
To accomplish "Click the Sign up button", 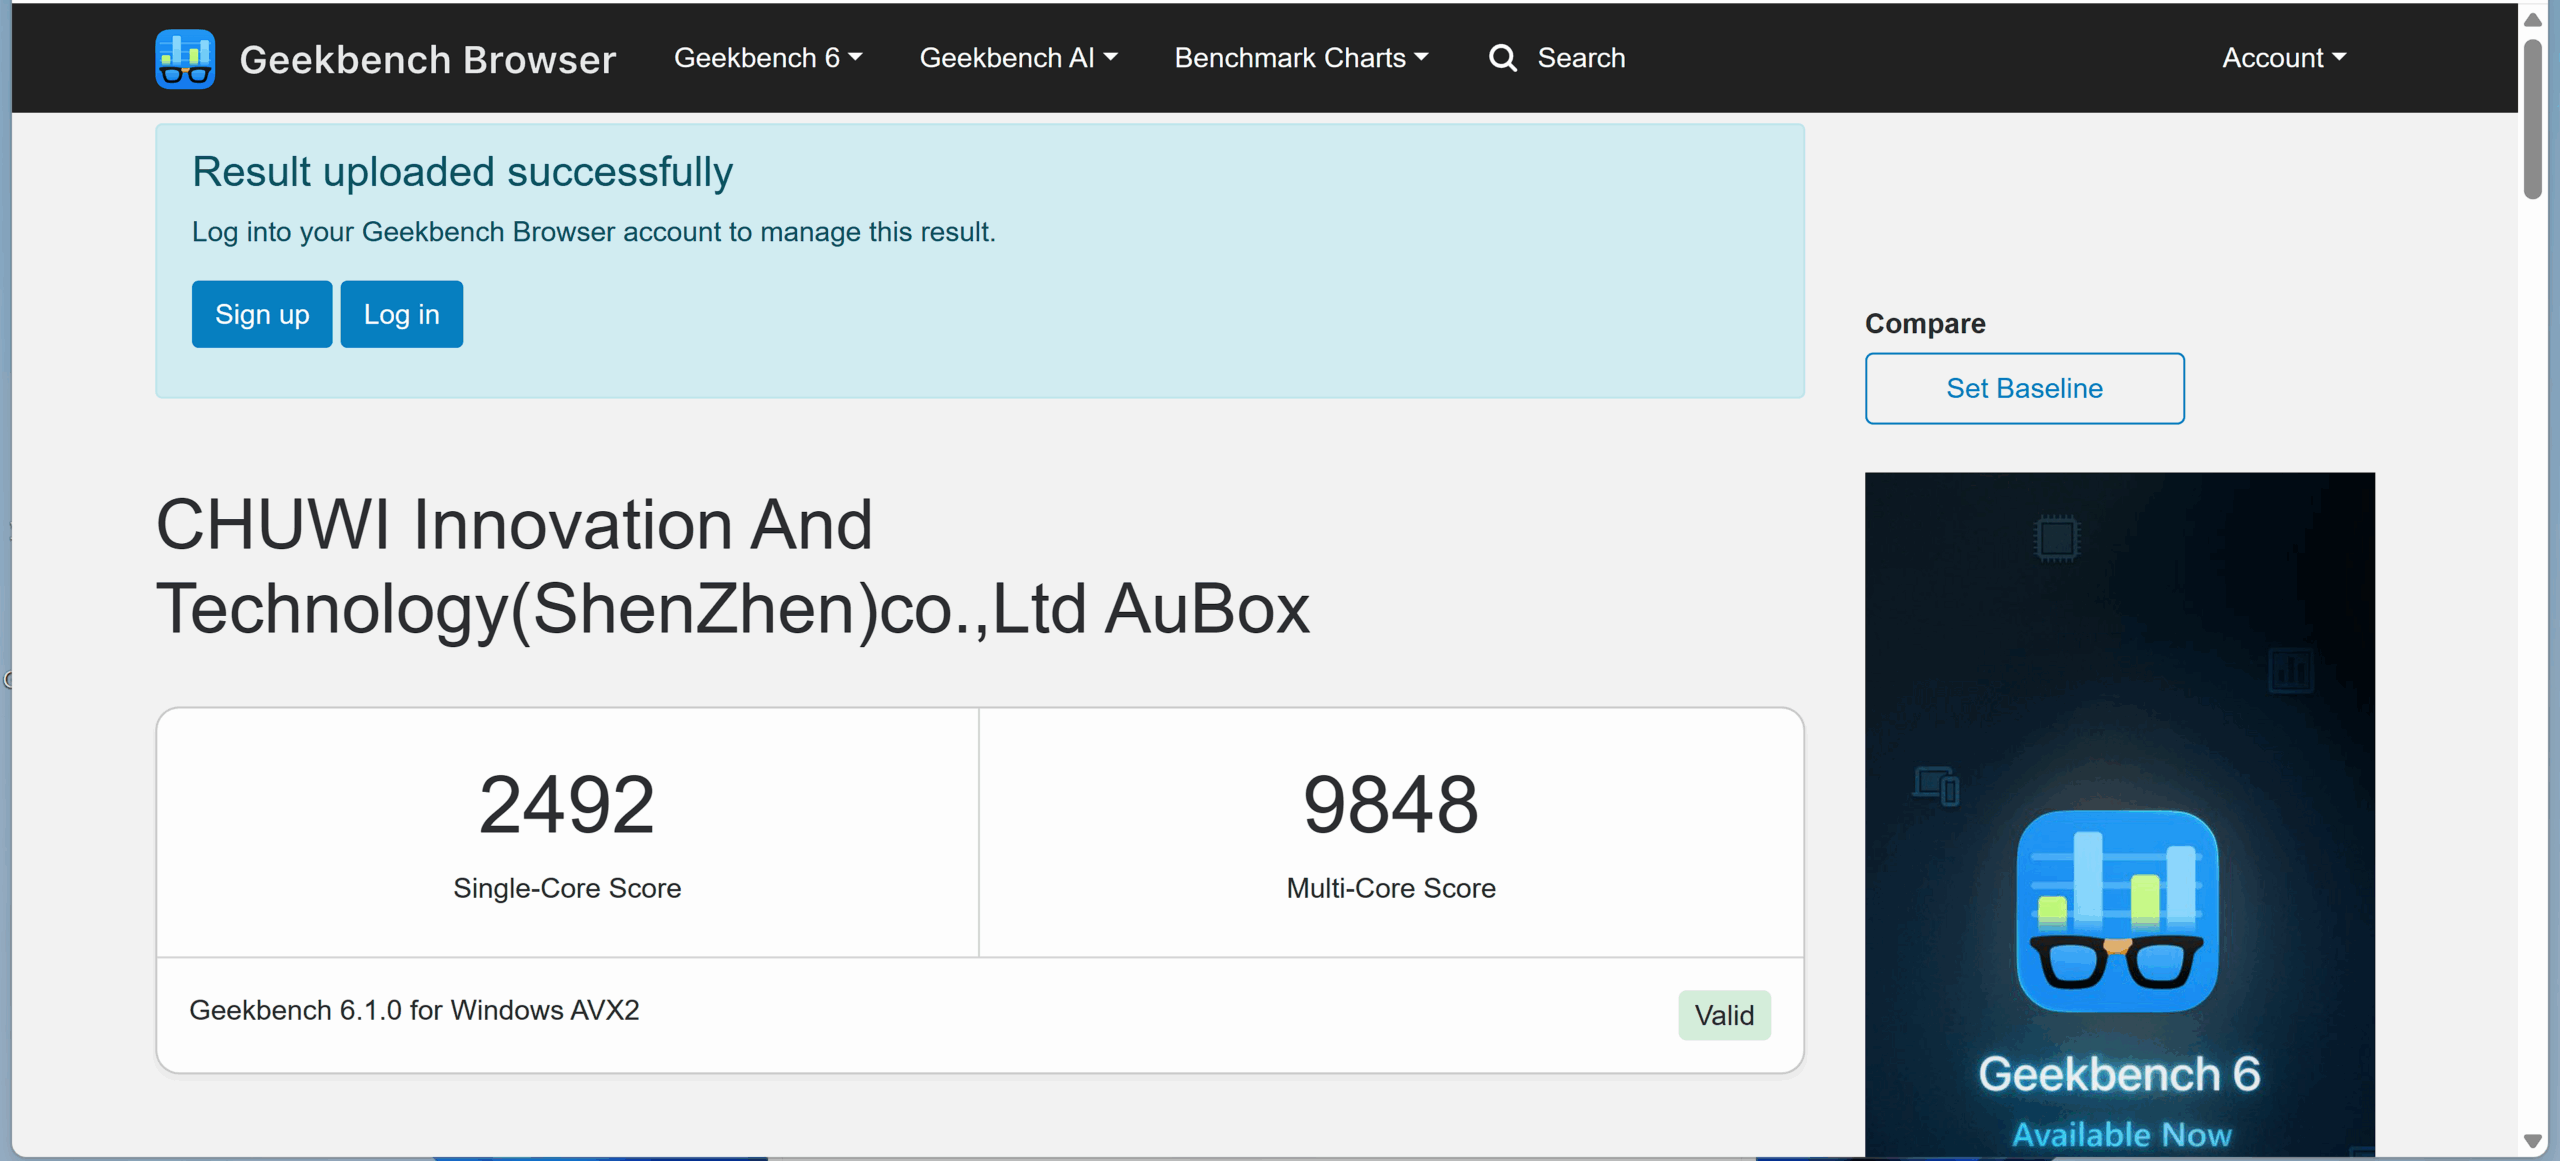I will 262,314.
